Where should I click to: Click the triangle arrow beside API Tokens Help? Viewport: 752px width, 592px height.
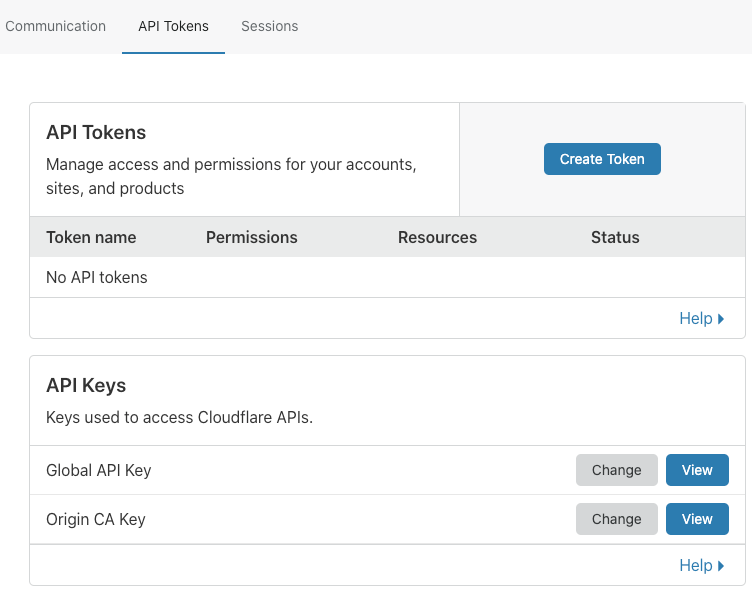pyautogui.click(x=722, y=319)
